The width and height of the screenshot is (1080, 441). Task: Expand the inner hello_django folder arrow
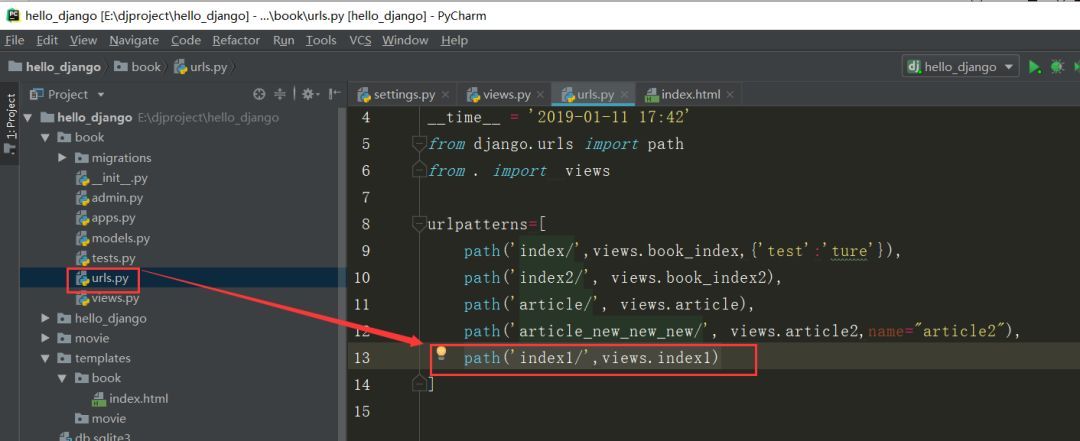point(45,318)
